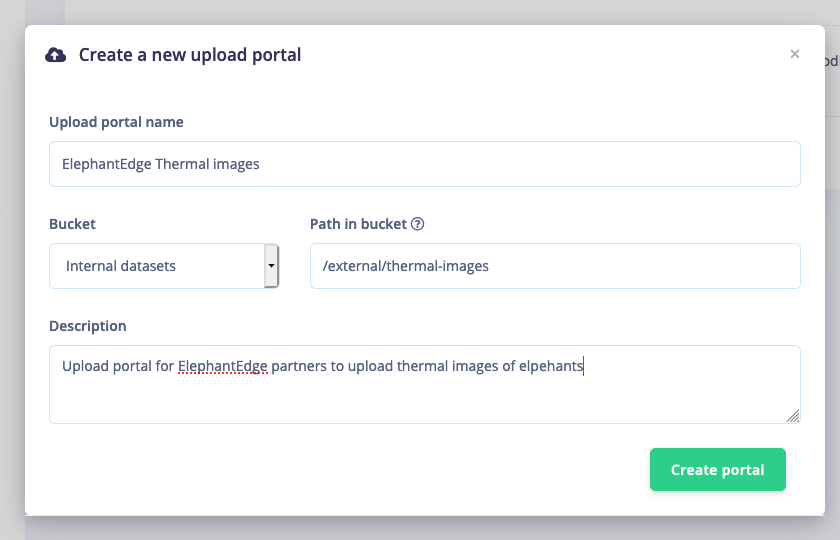Image resolution: width=840 pixels, height=540 pixels.
Task: Click the Upload portal name field
Action: click(x=424, y=164)
